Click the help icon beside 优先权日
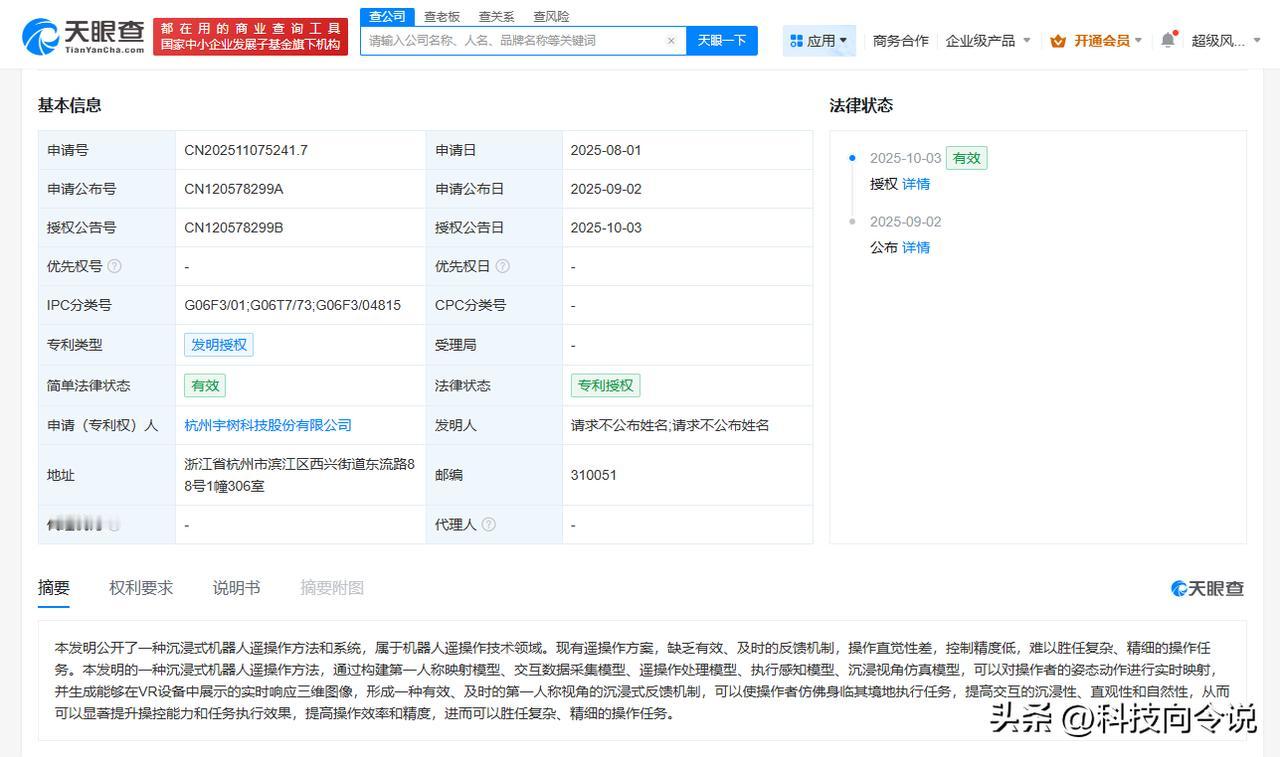1280x757 pixels. tap(502, 266)
